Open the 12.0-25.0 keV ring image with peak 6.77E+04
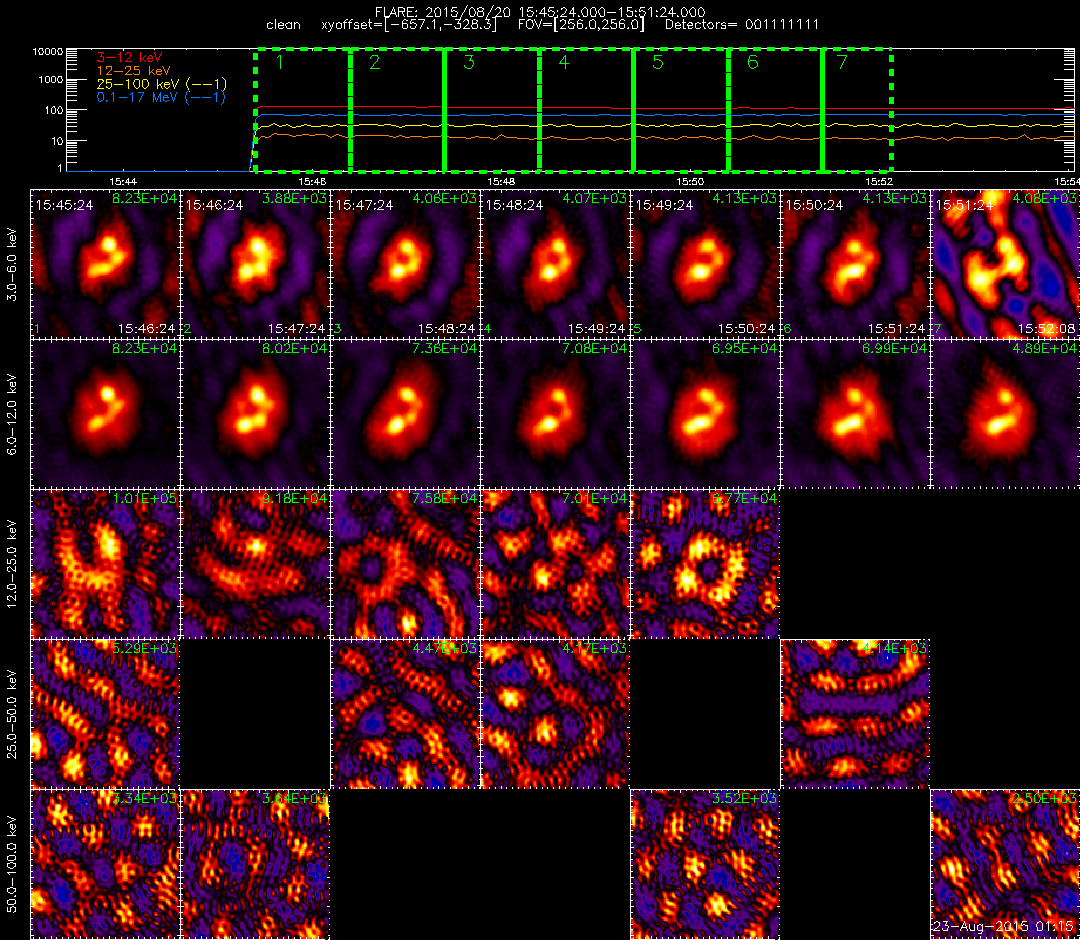The width and height of the screenshot is (1080, 940). coord(705,564)
